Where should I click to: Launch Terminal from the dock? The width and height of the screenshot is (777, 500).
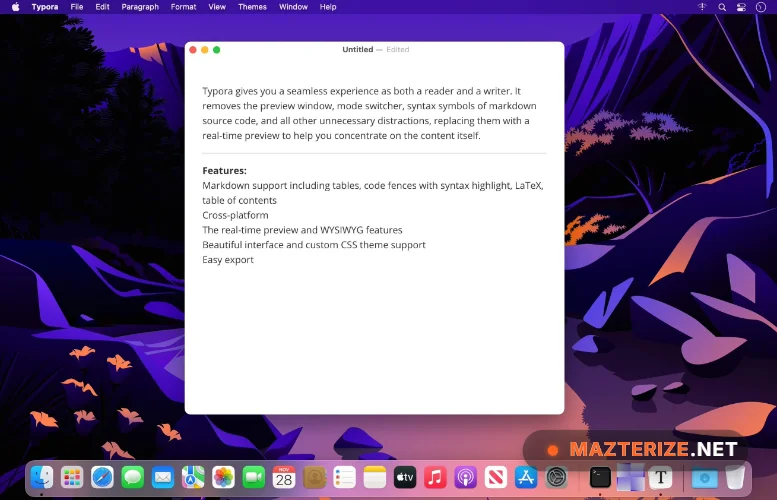[600, 478]
